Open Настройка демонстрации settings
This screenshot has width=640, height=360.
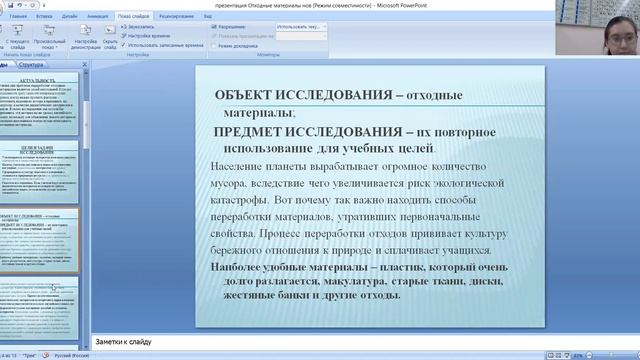(x=86, y=36)
